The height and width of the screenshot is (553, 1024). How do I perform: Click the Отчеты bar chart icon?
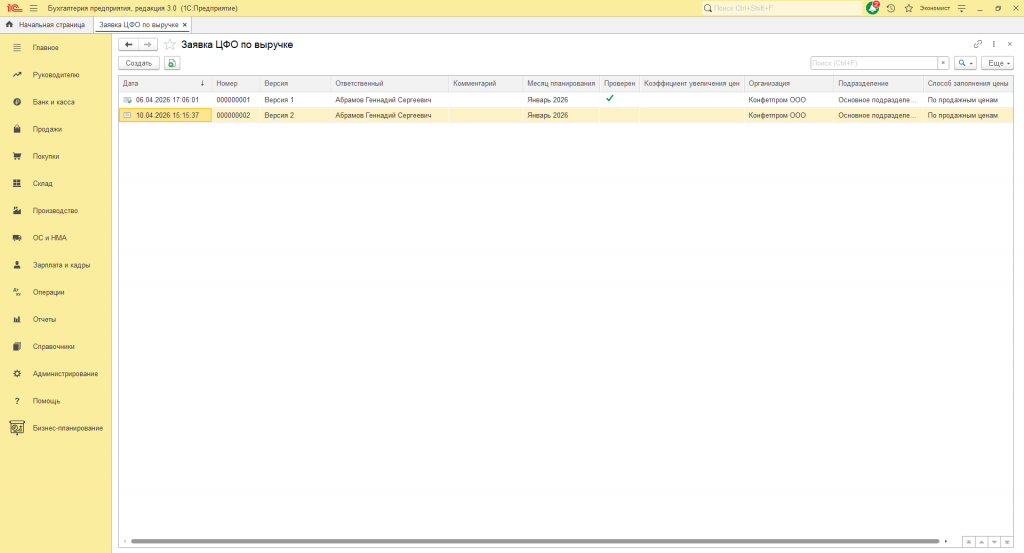17,320
